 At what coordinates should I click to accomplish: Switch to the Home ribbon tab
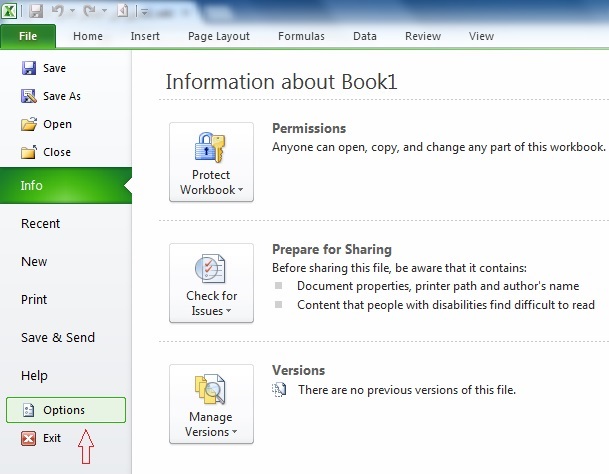88,36
